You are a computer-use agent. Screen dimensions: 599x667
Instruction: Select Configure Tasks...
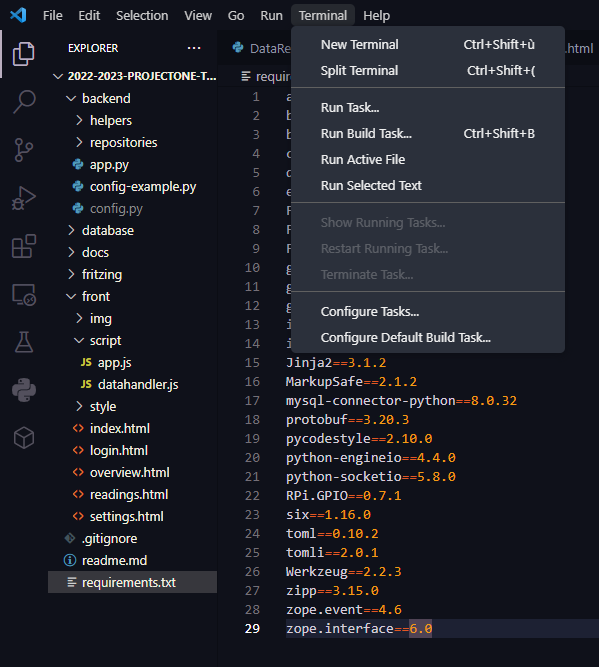click(x=428, y=311)
